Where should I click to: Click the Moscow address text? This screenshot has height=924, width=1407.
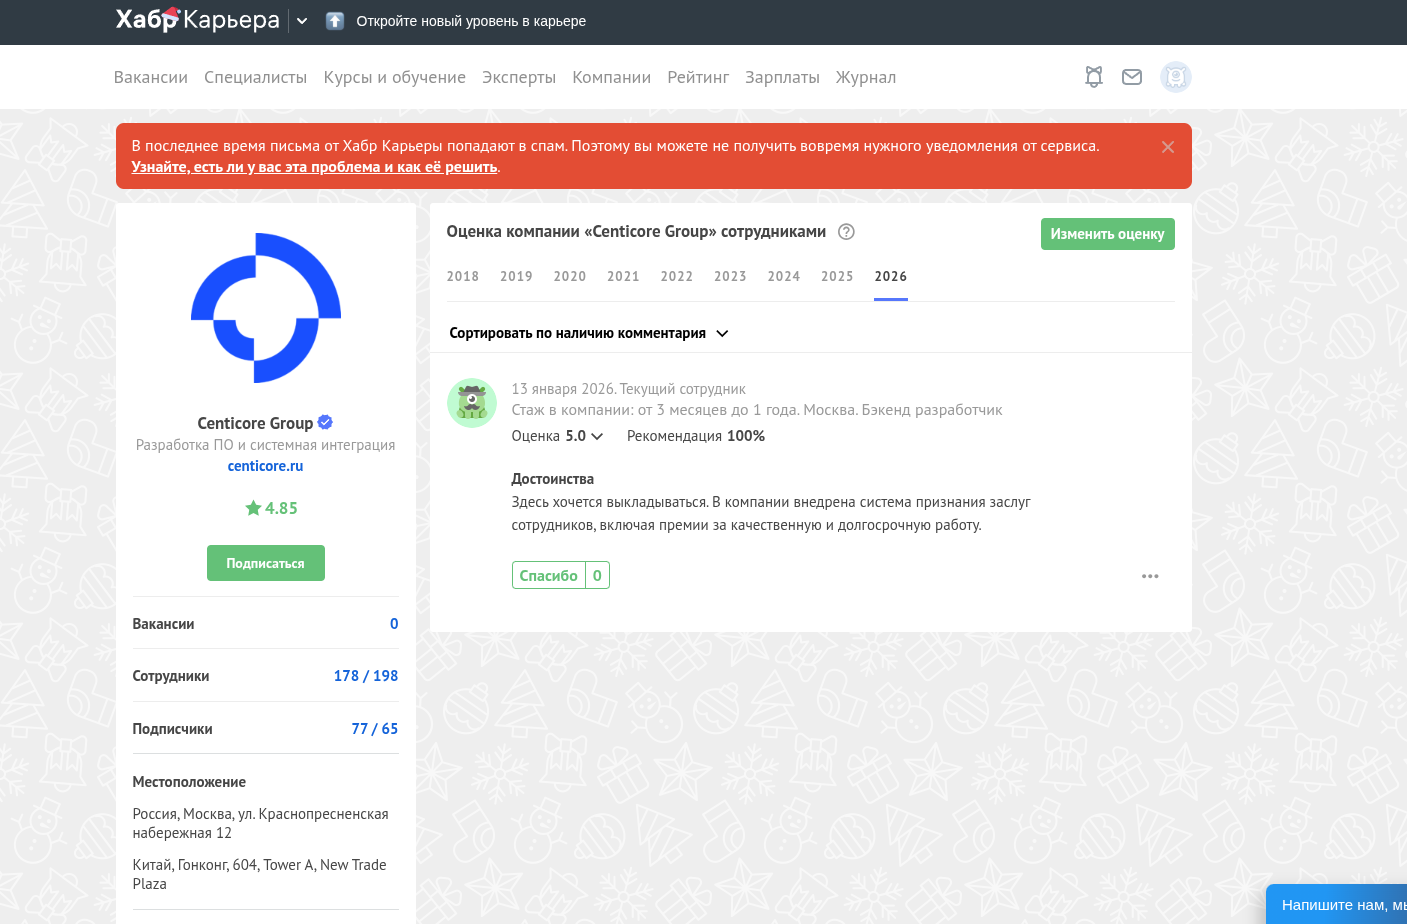click(x=261, y=823)
